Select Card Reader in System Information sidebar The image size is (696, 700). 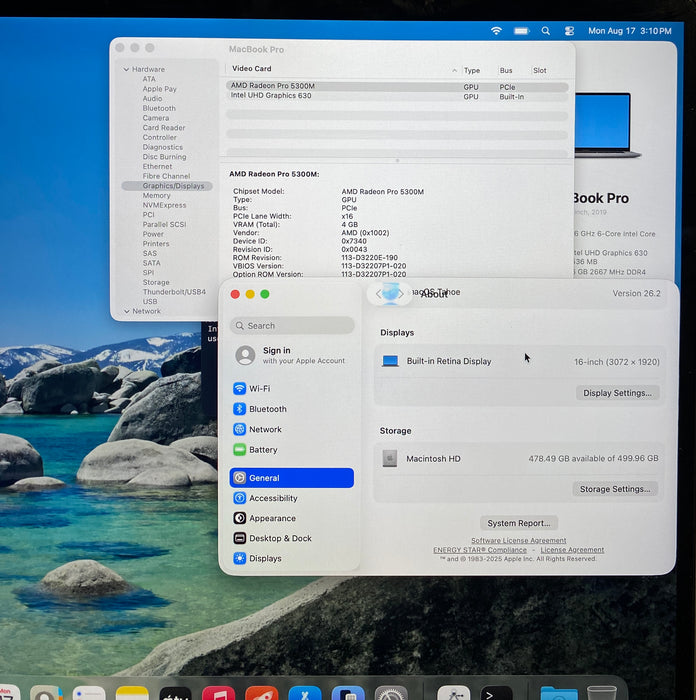pyautogui.click(x=164, y=128)
